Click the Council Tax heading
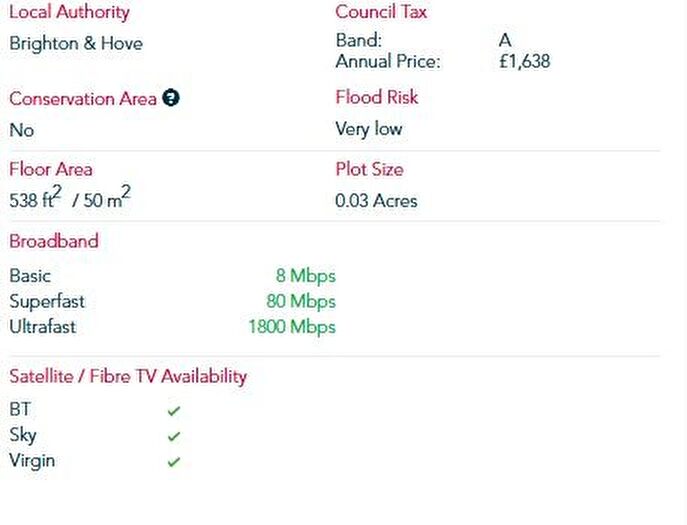This screenshot has width=687, height=525. 381,13
